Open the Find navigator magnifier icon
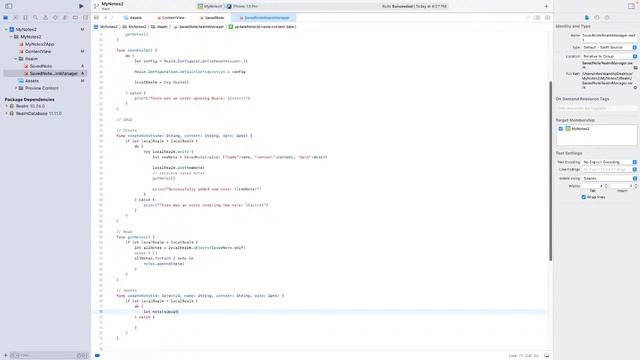Screen dimensions: 640x360 click(x=36, y=18)
